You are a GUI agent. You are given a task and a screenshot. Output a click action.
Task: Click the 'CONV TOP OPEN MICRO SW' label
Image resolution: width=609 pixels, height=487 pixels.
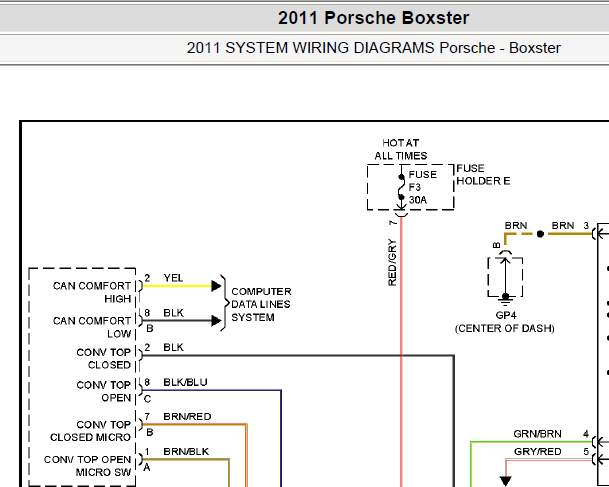[87, 466]
